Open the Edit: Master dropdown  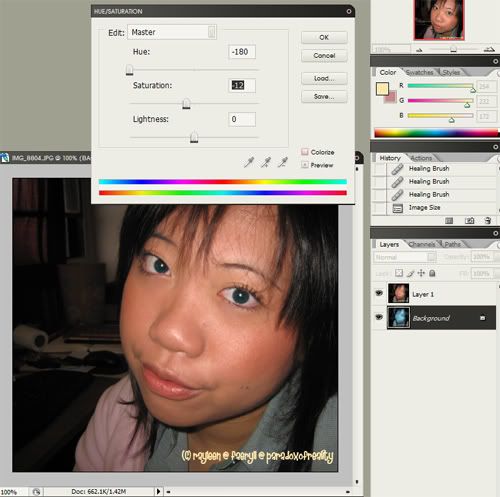pos(172,32)
